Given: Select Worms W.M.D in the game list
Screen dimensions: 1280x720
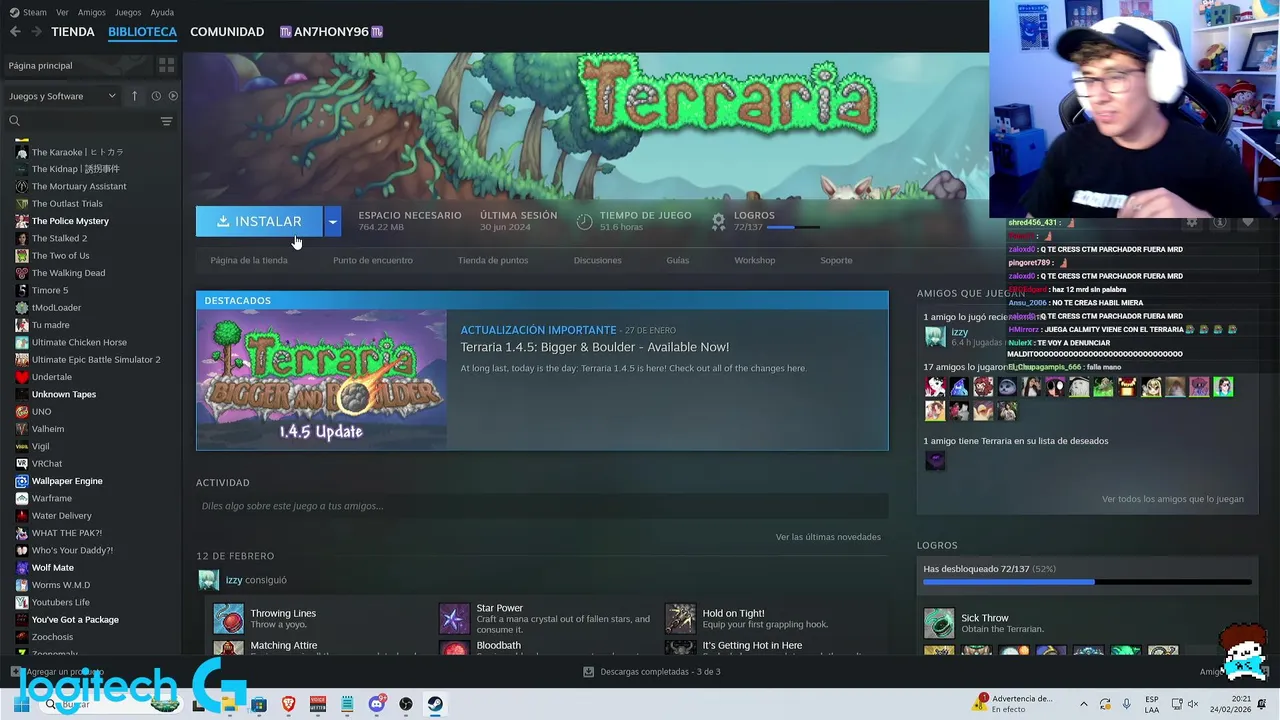Looking at the screenshot, I should click(x=61, y=585).
